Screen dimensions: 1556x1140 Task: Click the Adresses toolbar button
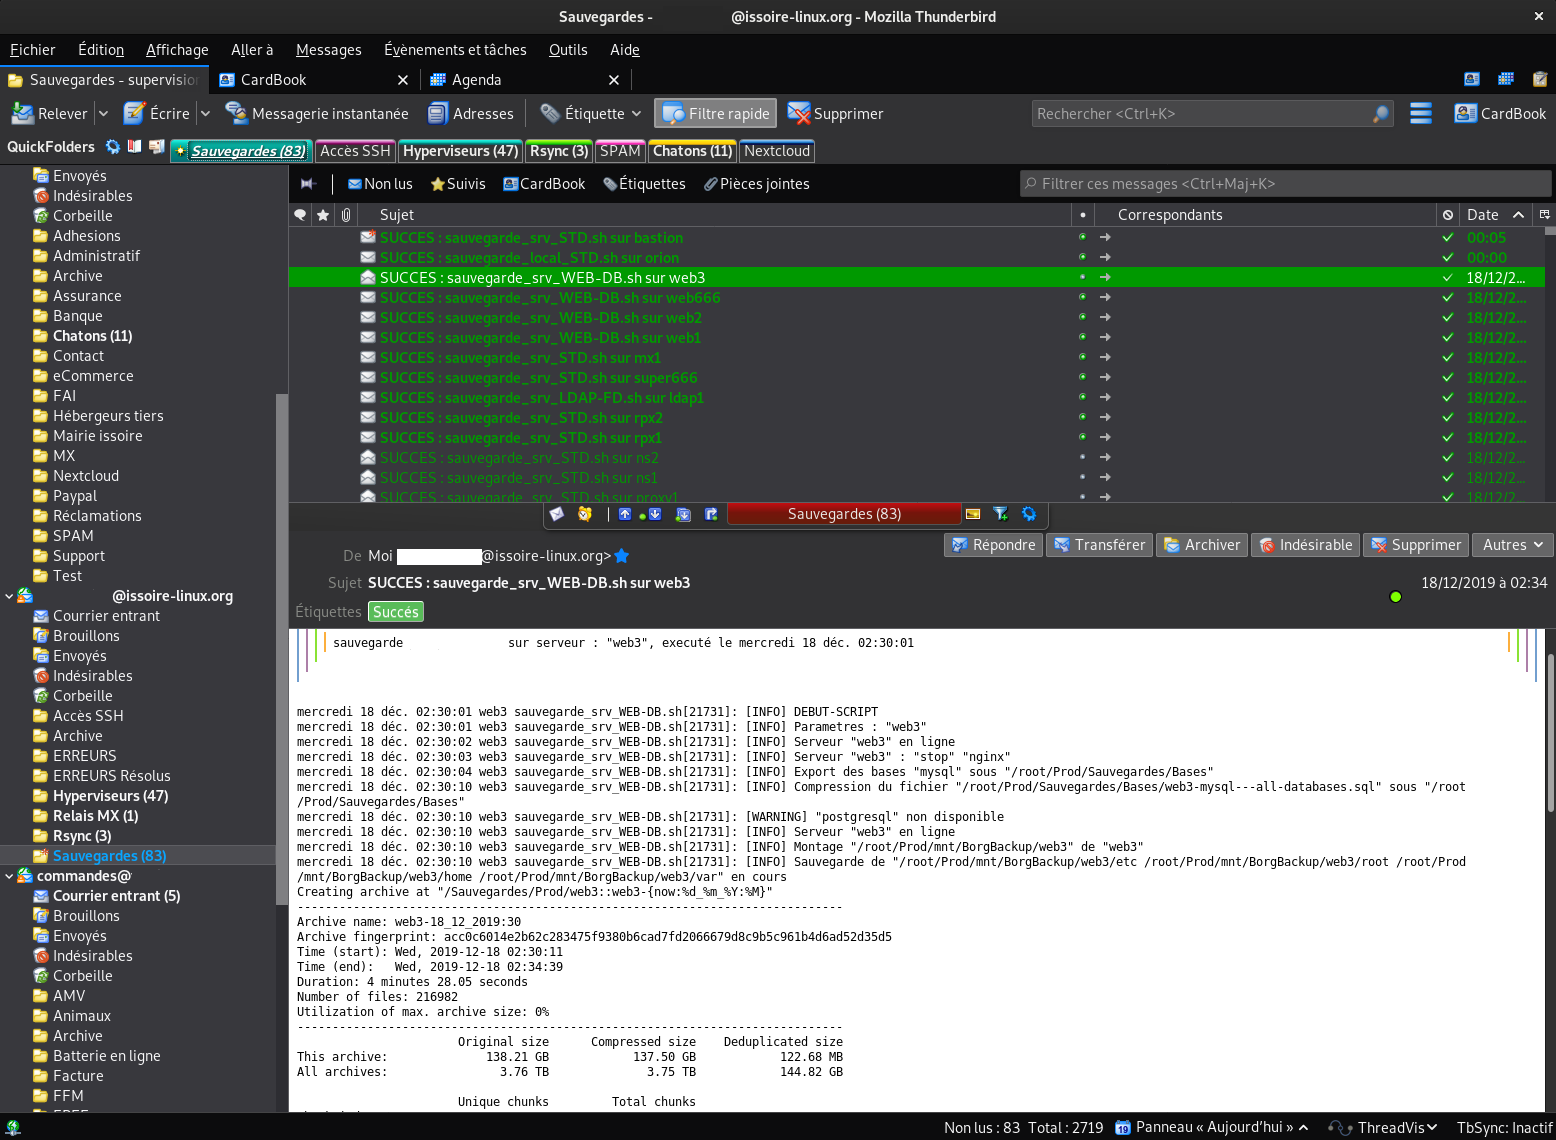(471, 114)
